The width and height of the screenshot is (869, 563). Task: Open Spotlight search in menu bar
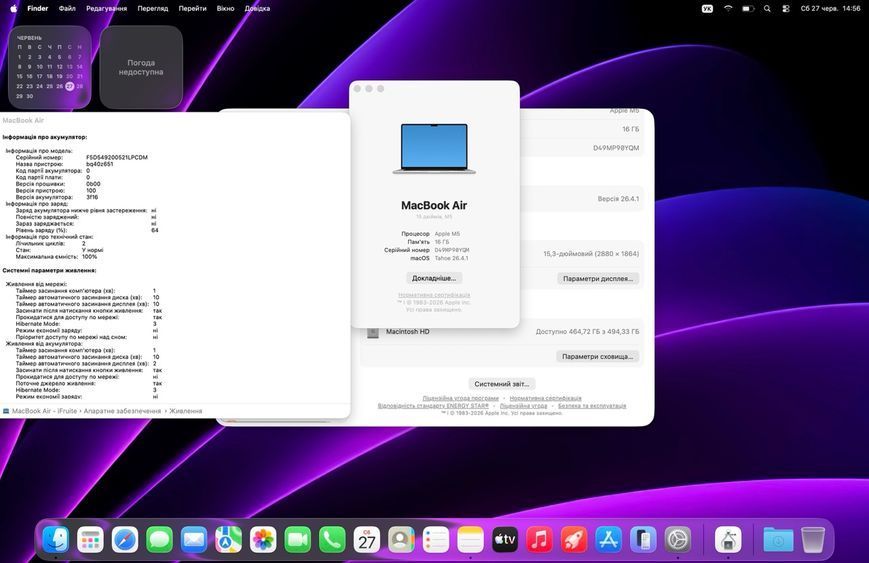pyautogui.click(x=767, y=8)
